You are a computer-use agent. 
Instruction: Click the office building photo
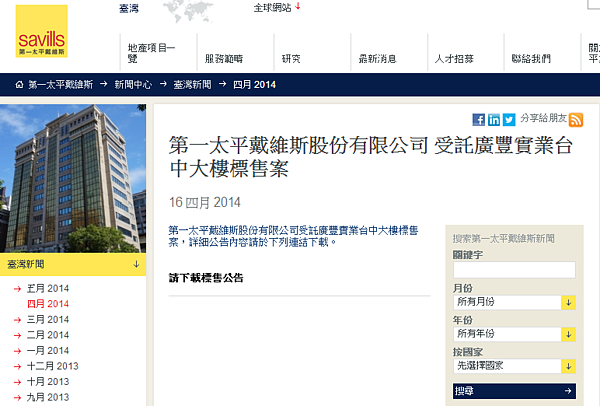pos(73,178)
